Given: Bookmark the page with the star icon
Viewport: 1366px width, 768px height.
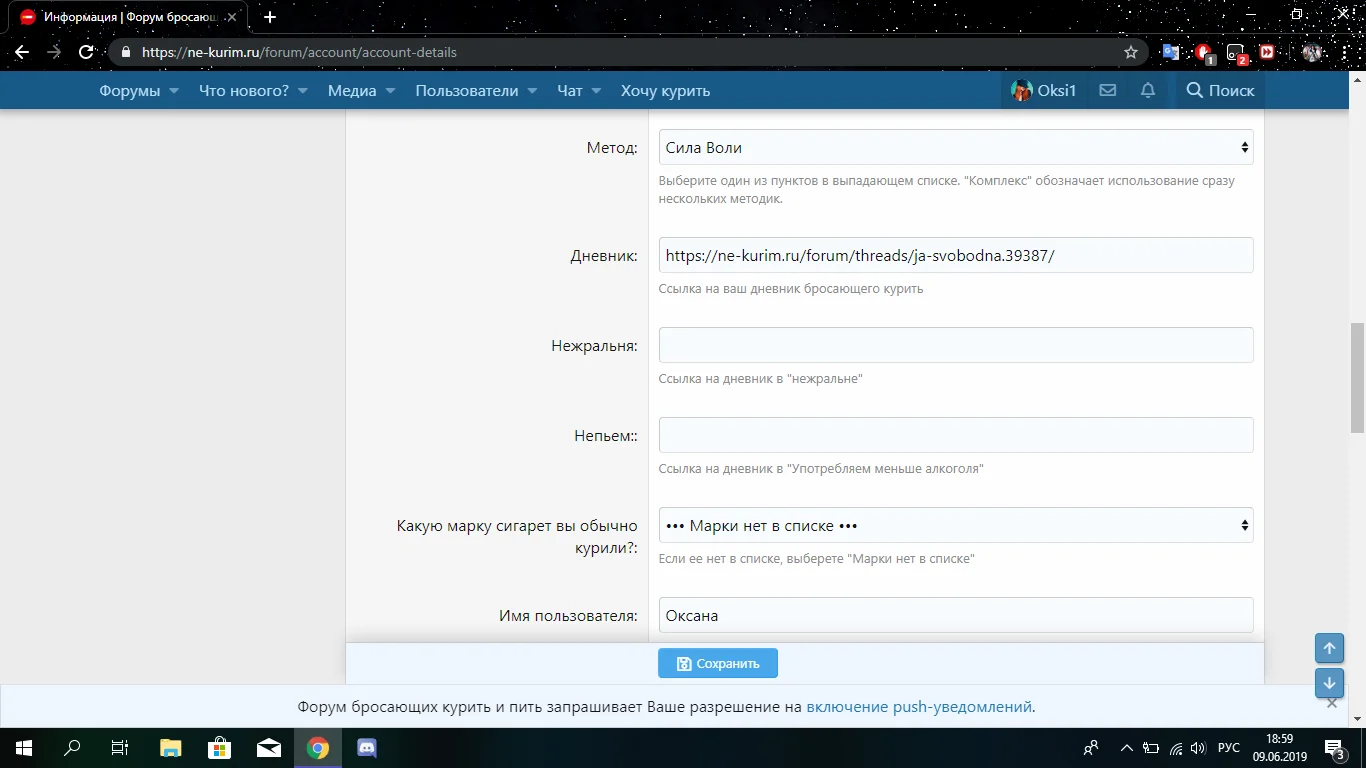Looking at the screenshot, I should [1131, 52].
